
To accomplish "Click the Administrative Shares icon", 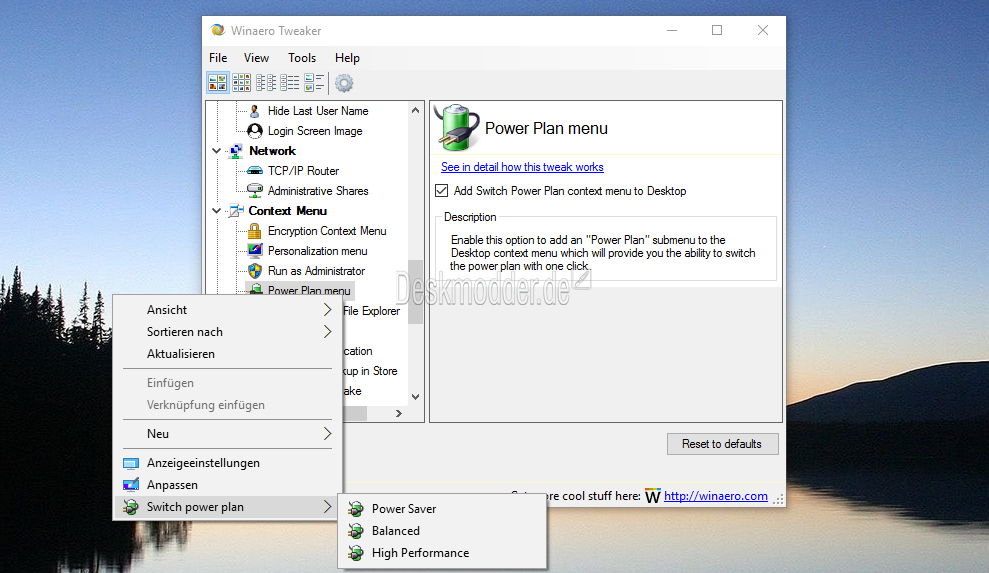I will coord(254,191).
